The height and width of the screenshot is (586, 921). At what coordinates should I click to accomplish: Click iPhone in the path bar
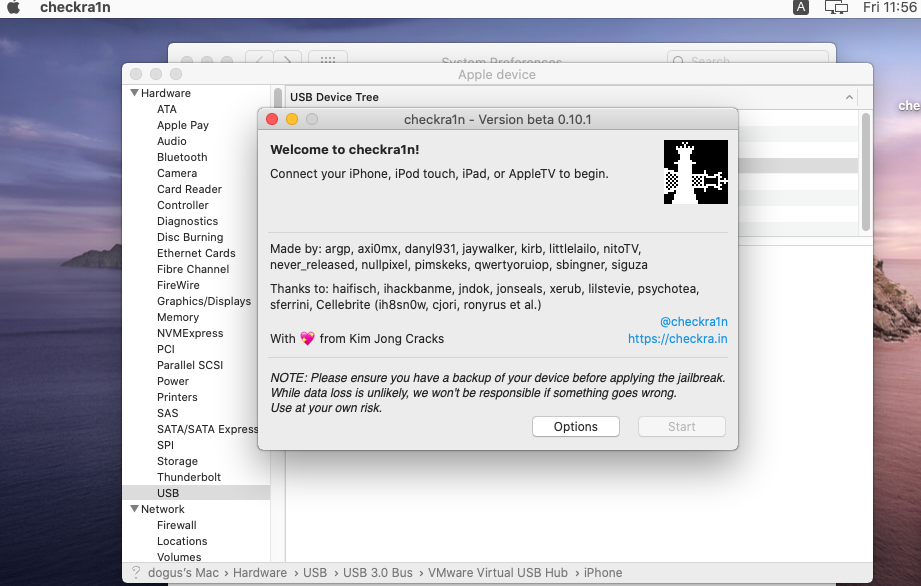tap(603, 572)
